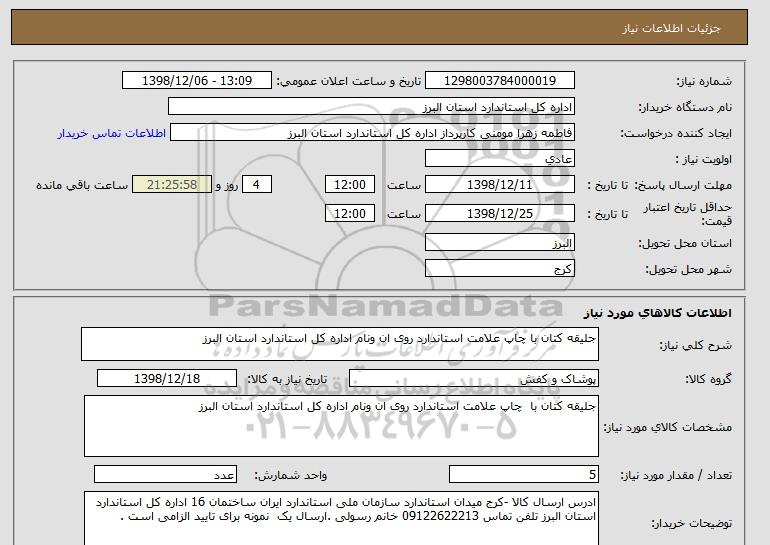Open the اطلاعات تماس خریدار link
The width and height of the screenshot is (770, 545).
pyautogui.click(x=111, y=133)
